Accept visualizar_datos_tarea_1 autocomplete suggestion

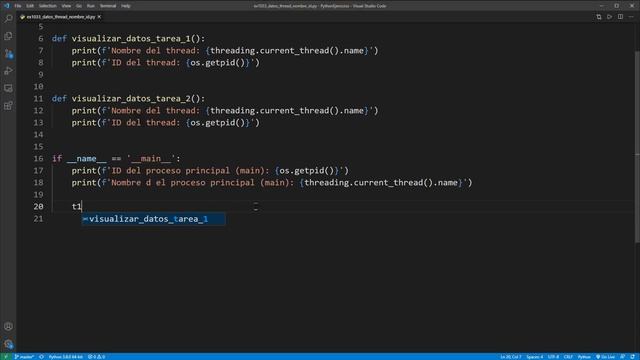[153, 219]
